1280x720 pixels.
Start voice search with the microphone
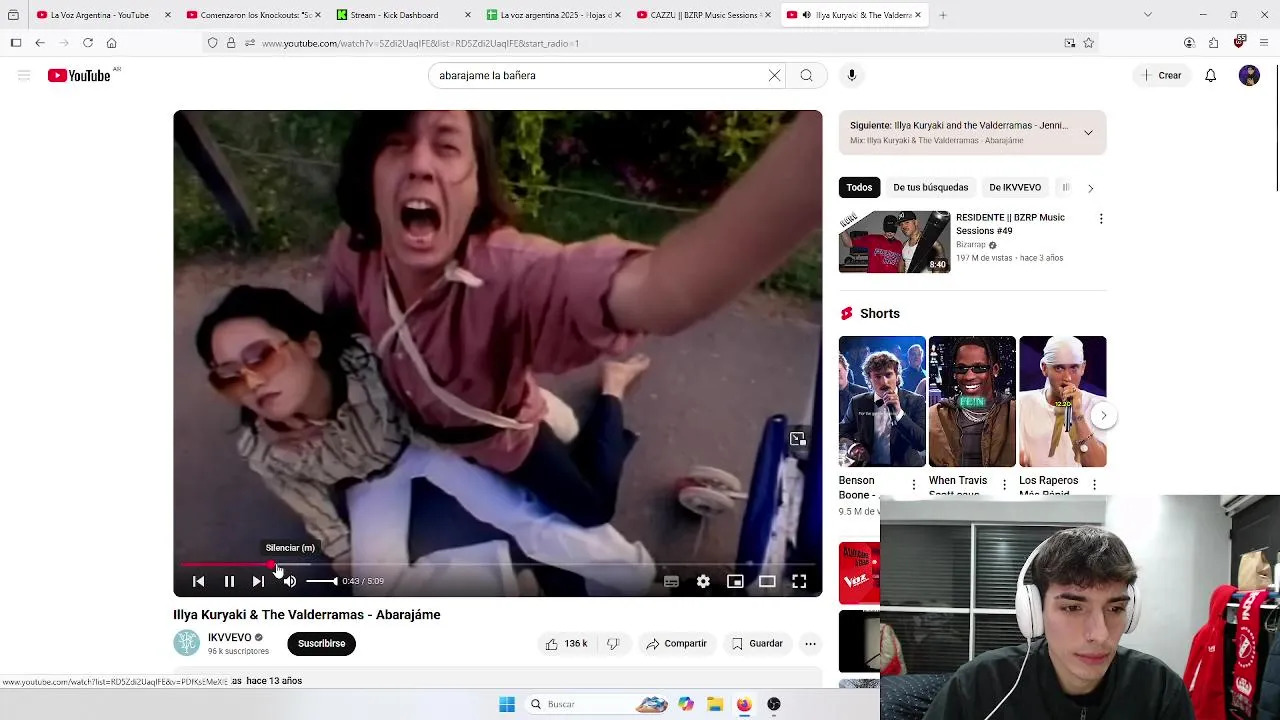coord(852,75)
